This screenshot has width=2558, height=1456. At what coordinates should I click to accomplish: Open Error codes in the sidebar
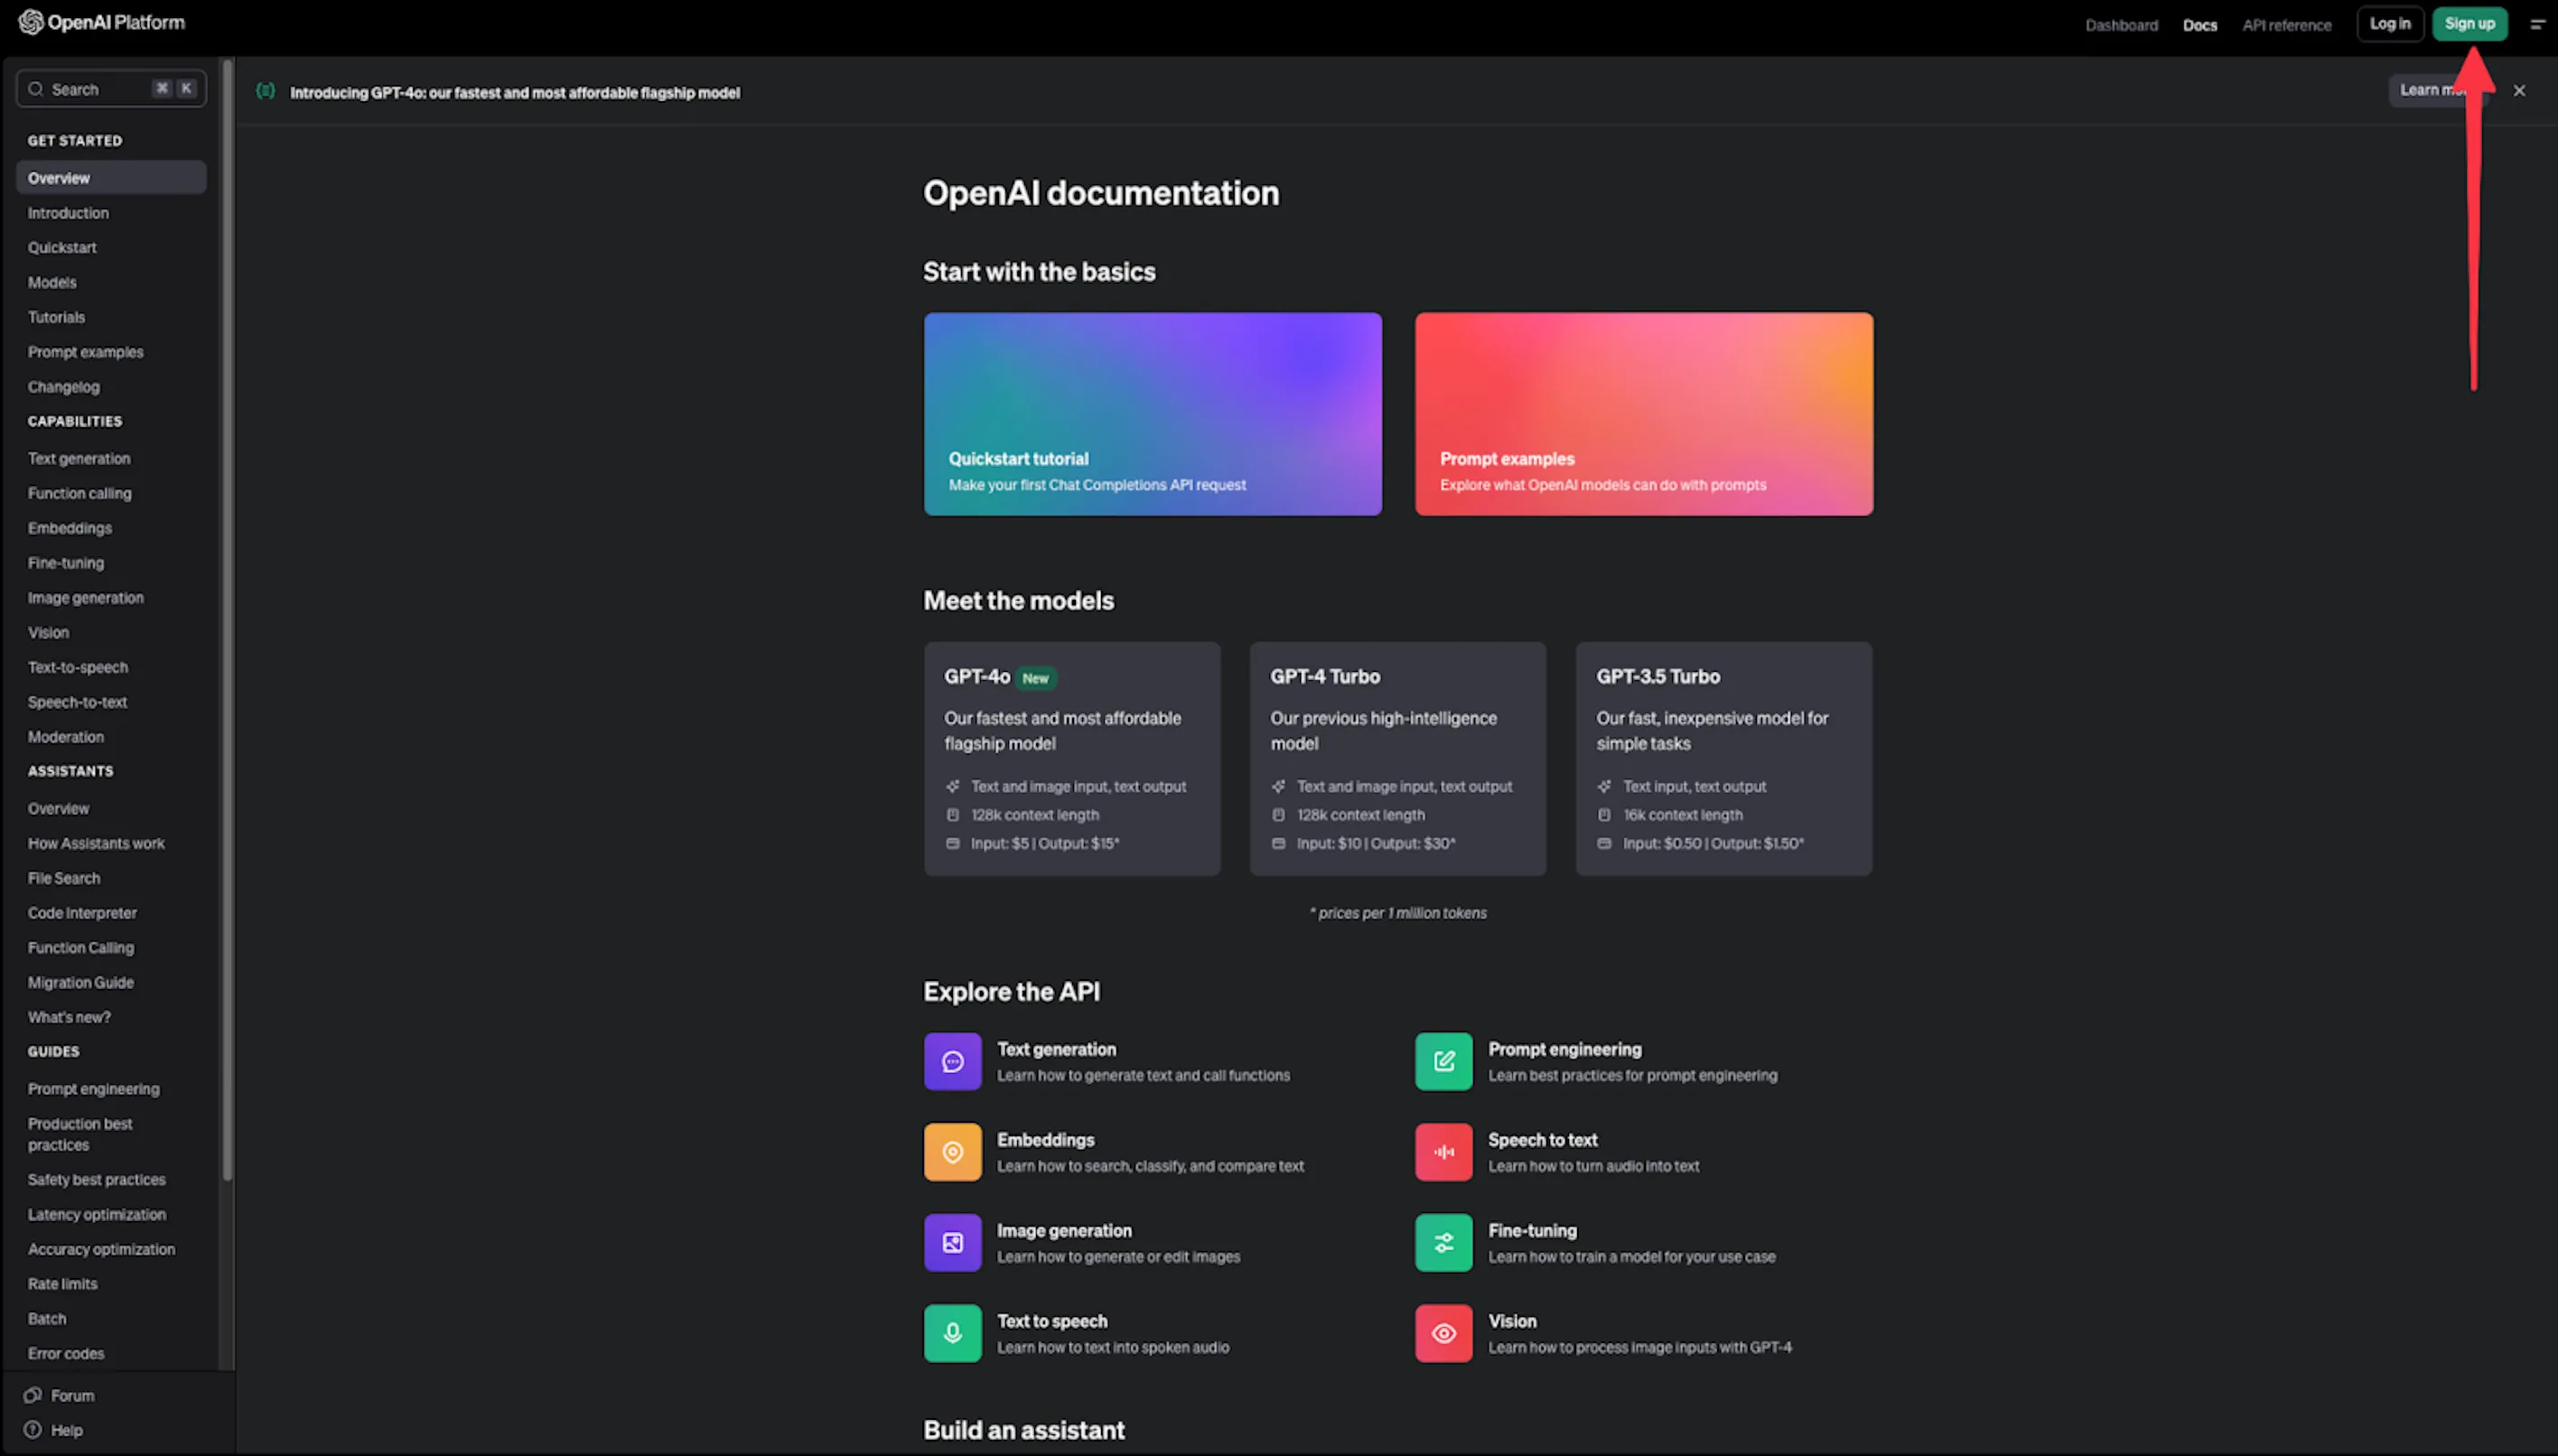click(65, 1354)
